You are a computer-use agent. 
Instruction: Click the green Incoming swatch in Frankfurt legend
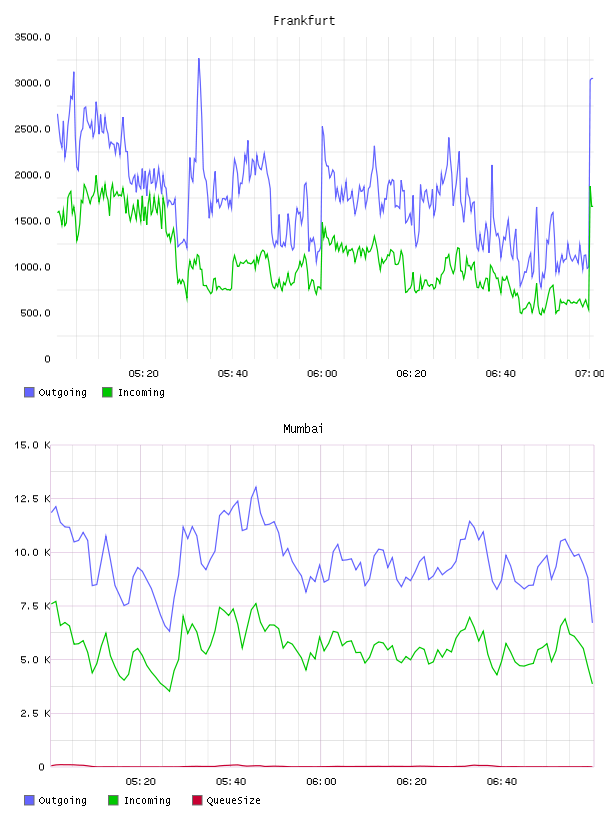(107, 392)
